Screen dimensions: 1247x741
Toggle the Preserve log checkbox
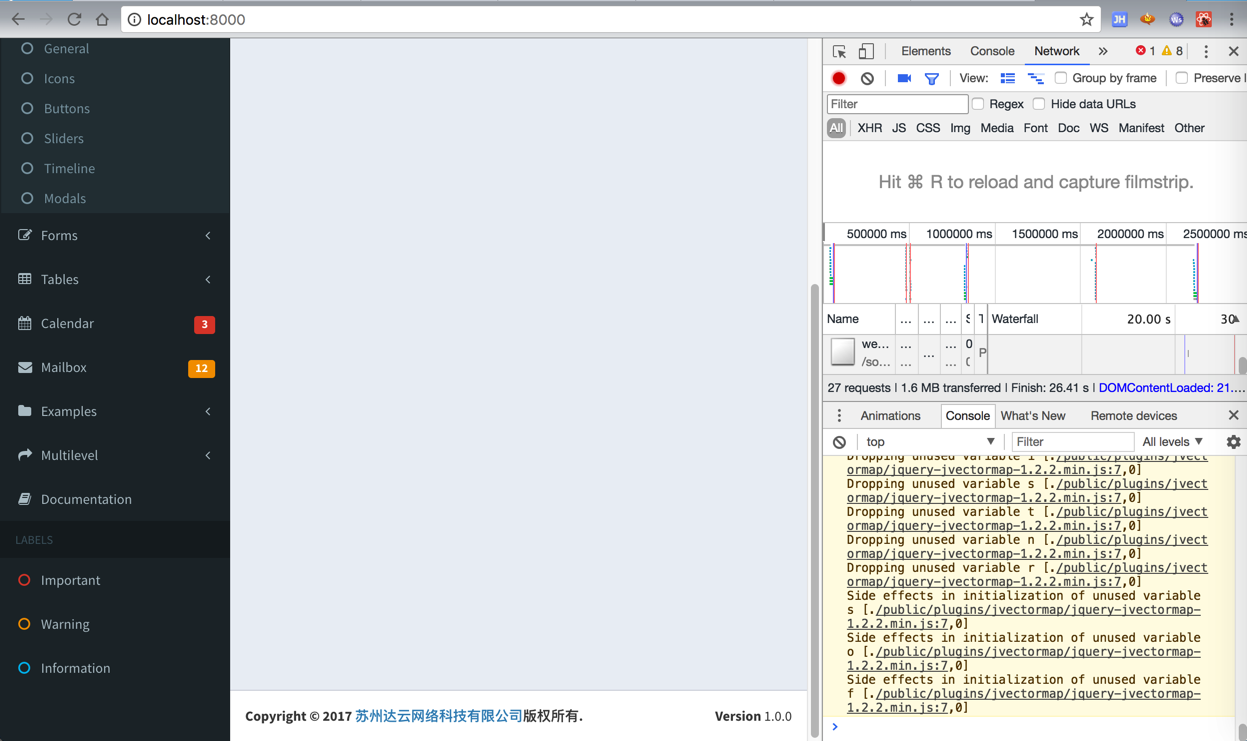point(1181,78)
